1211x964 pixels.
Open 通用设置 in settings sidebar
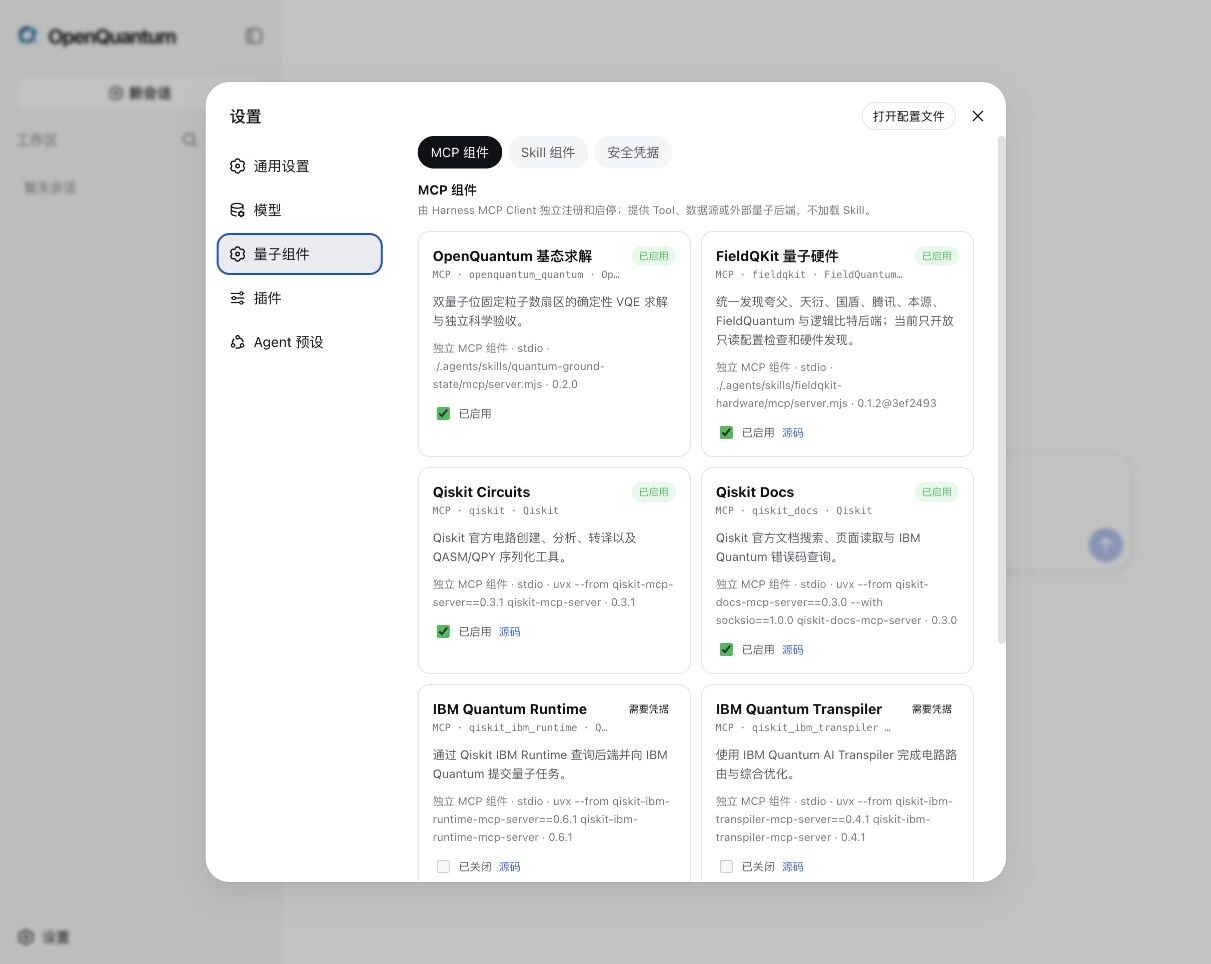[x=300, y=166]
